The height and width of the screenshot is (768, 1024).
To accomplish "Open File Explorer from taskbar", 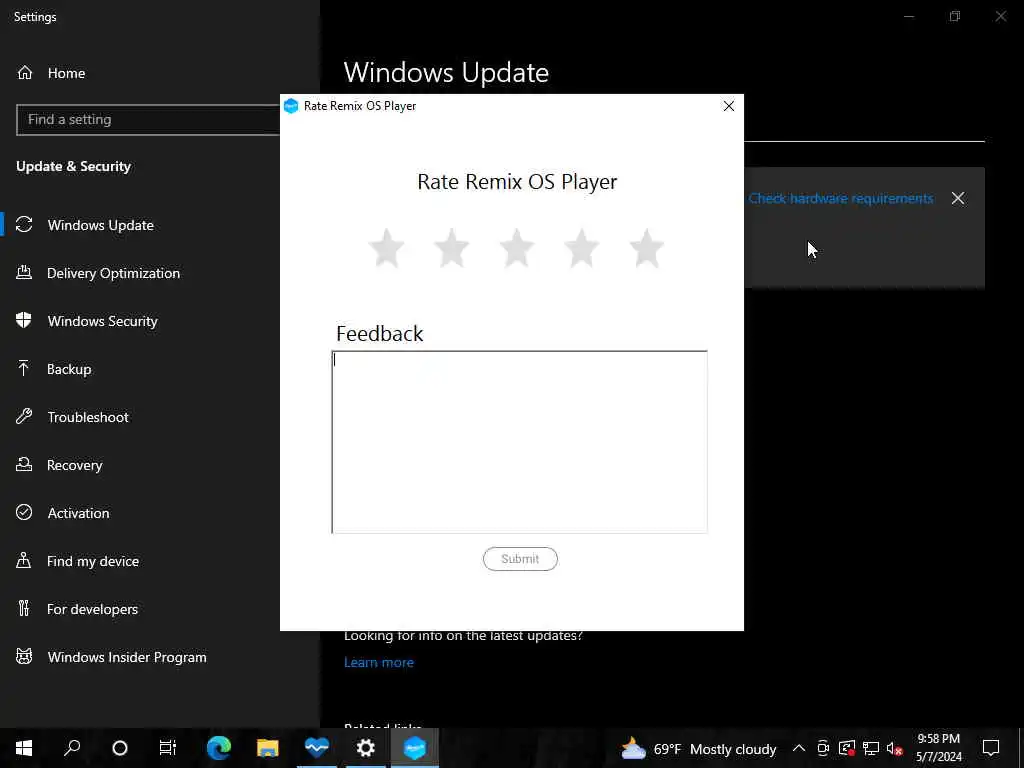I will tap(268, 748).
